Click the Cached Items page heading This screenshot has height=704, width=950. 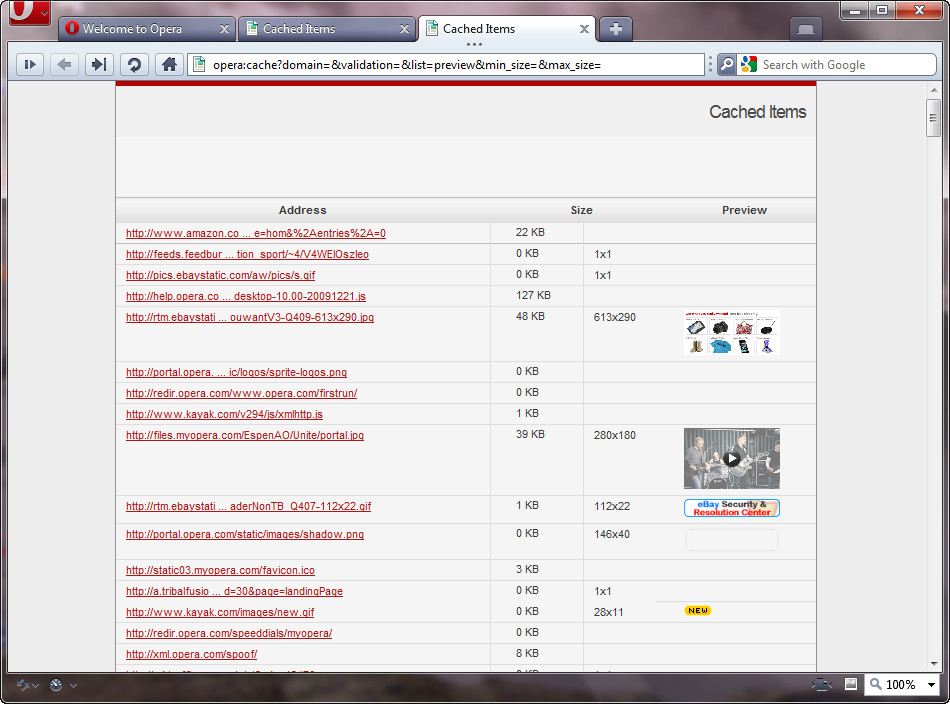click(x=757, y=112)
